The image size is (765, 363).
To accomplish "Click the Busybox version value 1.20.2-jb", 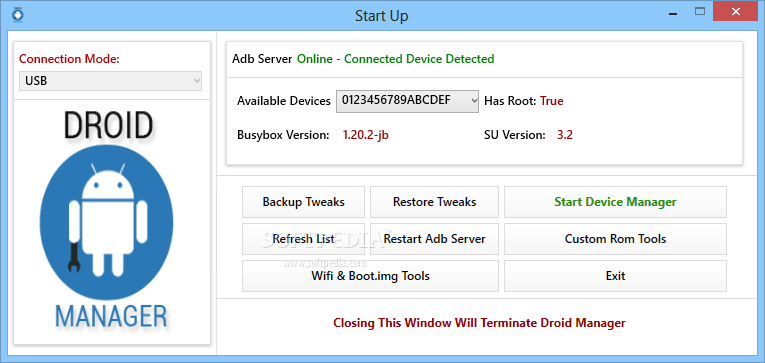I will pos(365,135).
